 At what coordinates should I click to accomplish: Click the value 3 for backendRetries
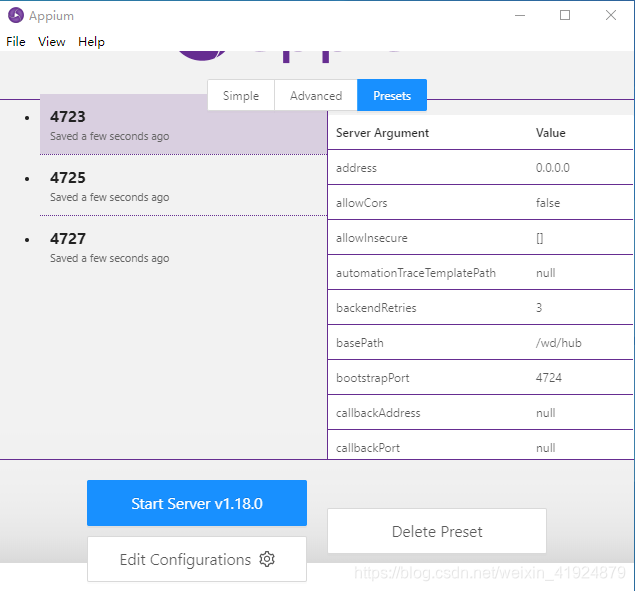[539, 308]
